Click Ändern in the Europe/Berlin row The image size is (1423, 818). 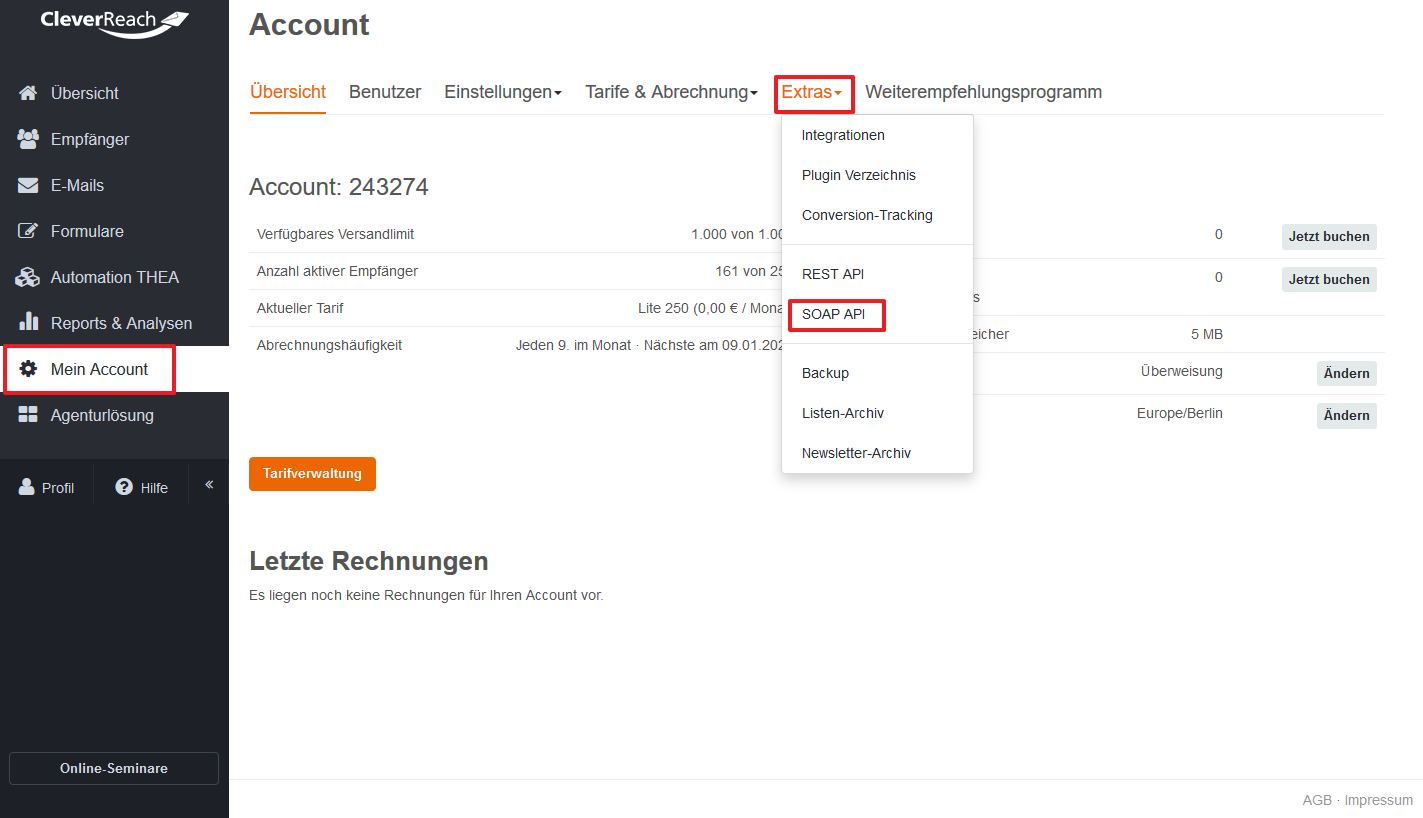click(1346, 415)
